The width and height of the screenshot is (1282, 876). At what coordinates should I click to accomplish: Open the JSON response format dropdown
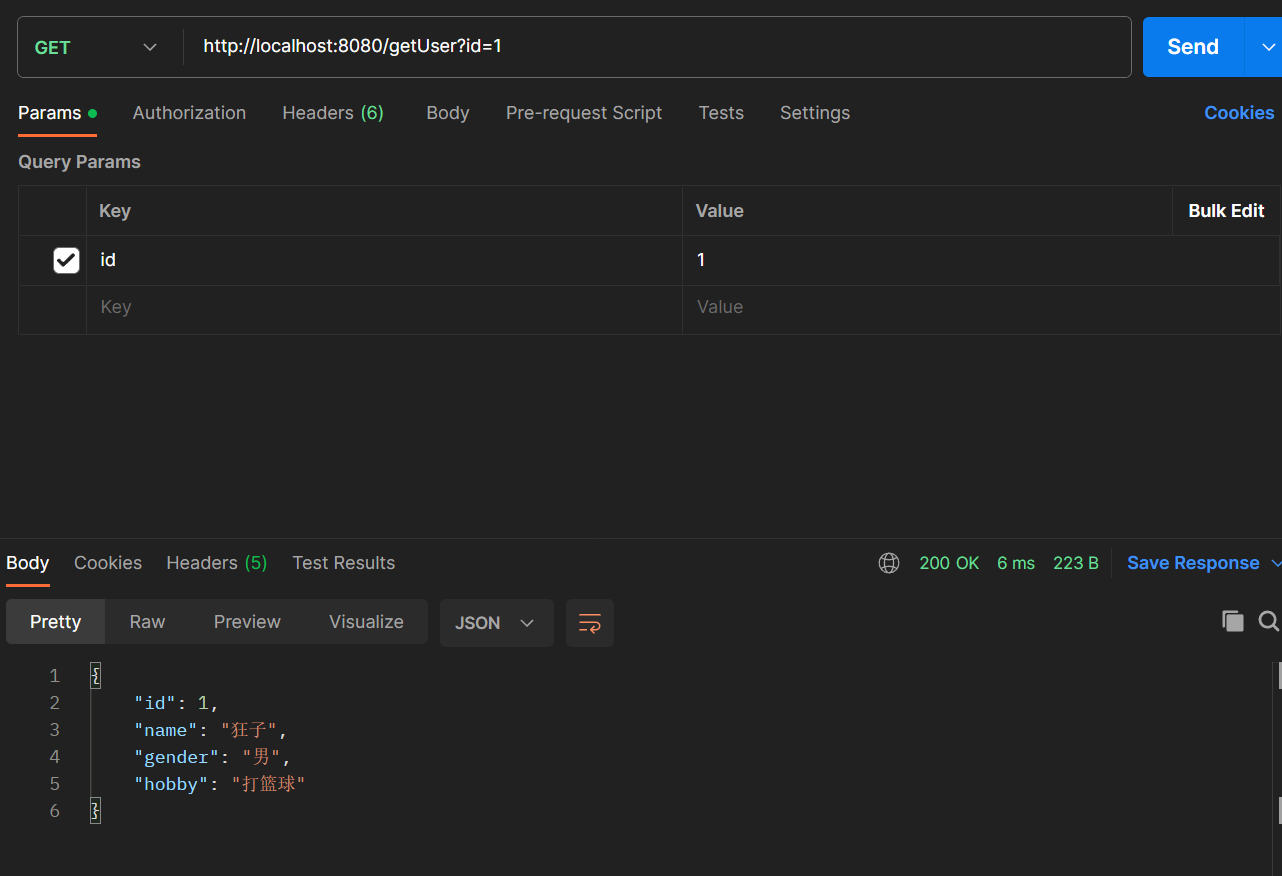tap(496, 622)
